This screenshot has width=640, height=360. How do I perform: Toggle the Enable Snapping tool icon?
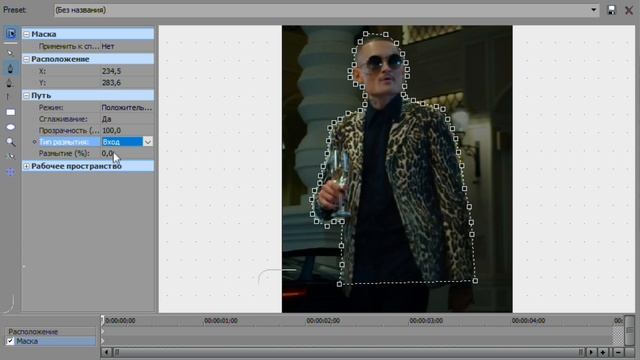tap(11, 156)
